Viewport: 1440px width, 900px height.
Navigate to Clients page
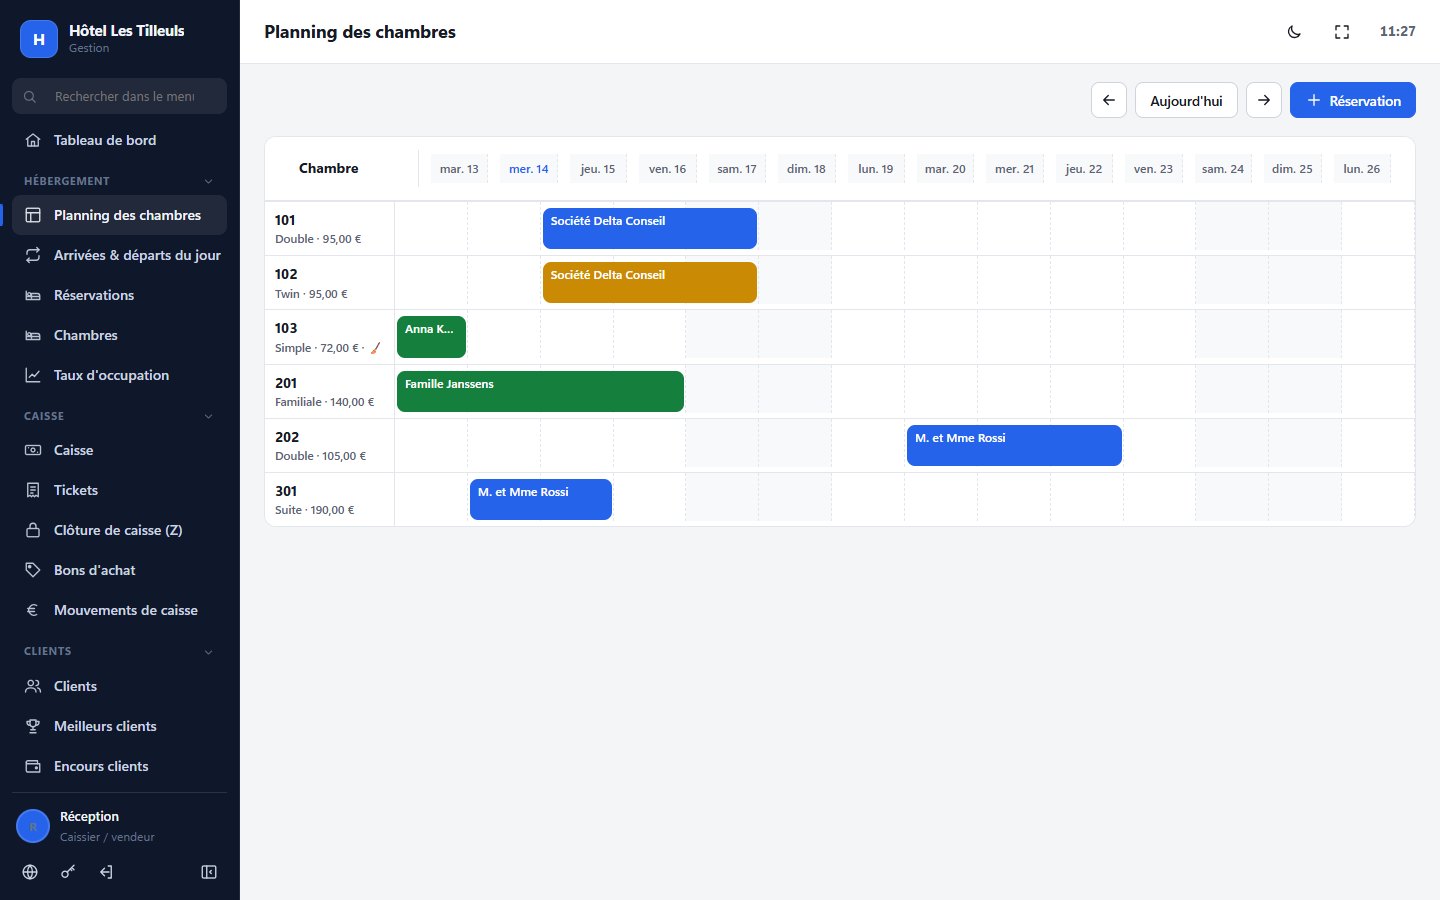tap(119, 686)
